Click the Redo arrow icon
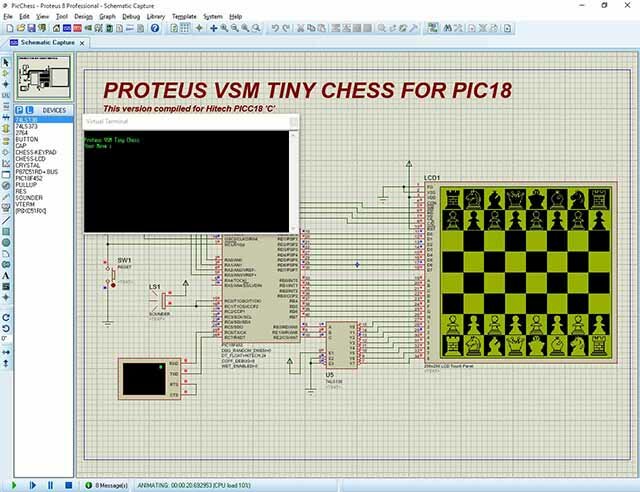640x492 pixels. 286,28
